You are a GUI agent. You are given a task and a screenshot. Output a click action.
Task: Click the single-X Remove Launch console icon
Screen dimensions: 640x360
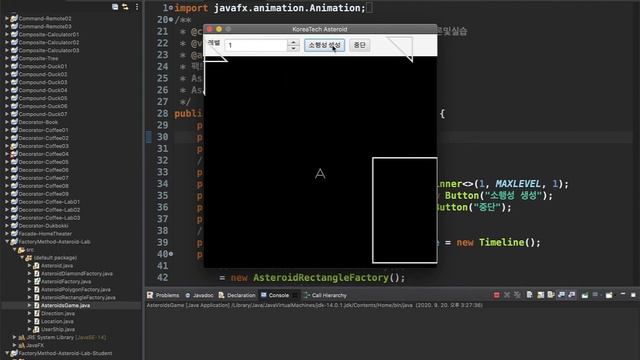(x=507, y=295)
